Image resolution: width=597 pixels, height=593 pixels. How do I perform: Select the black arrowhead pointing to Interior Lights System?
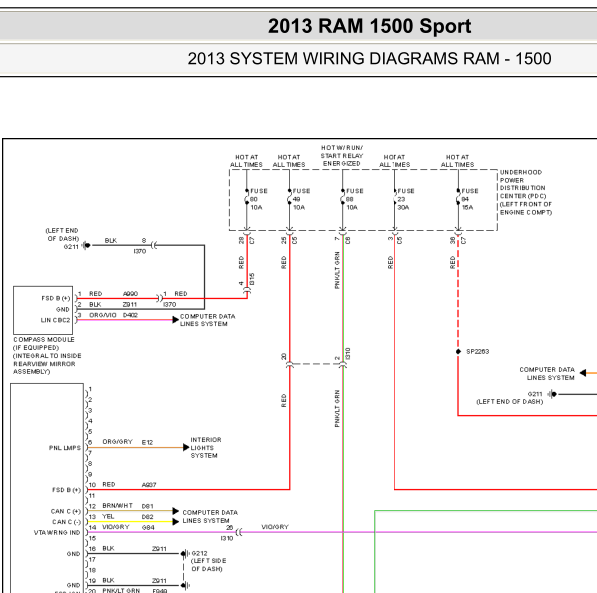pos(186,447)
